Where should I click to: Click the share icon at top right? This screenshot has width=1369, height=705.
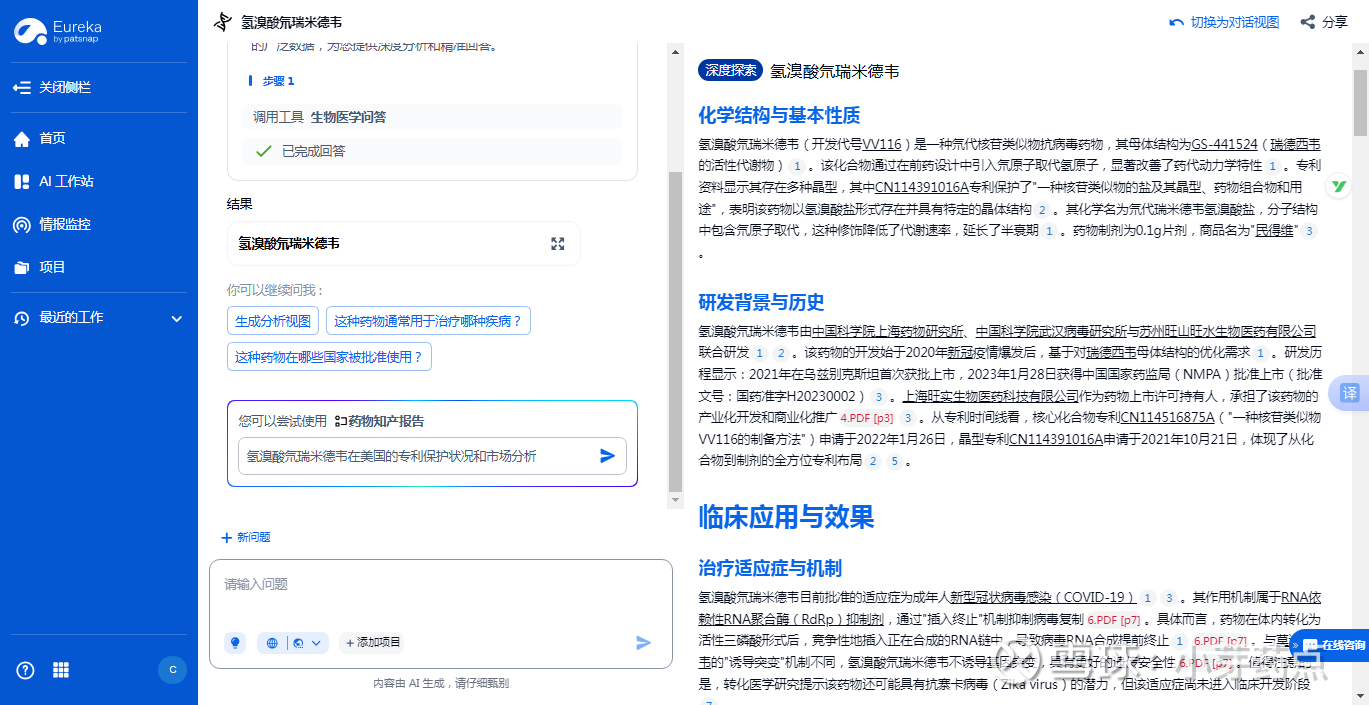pos(1307,22)
